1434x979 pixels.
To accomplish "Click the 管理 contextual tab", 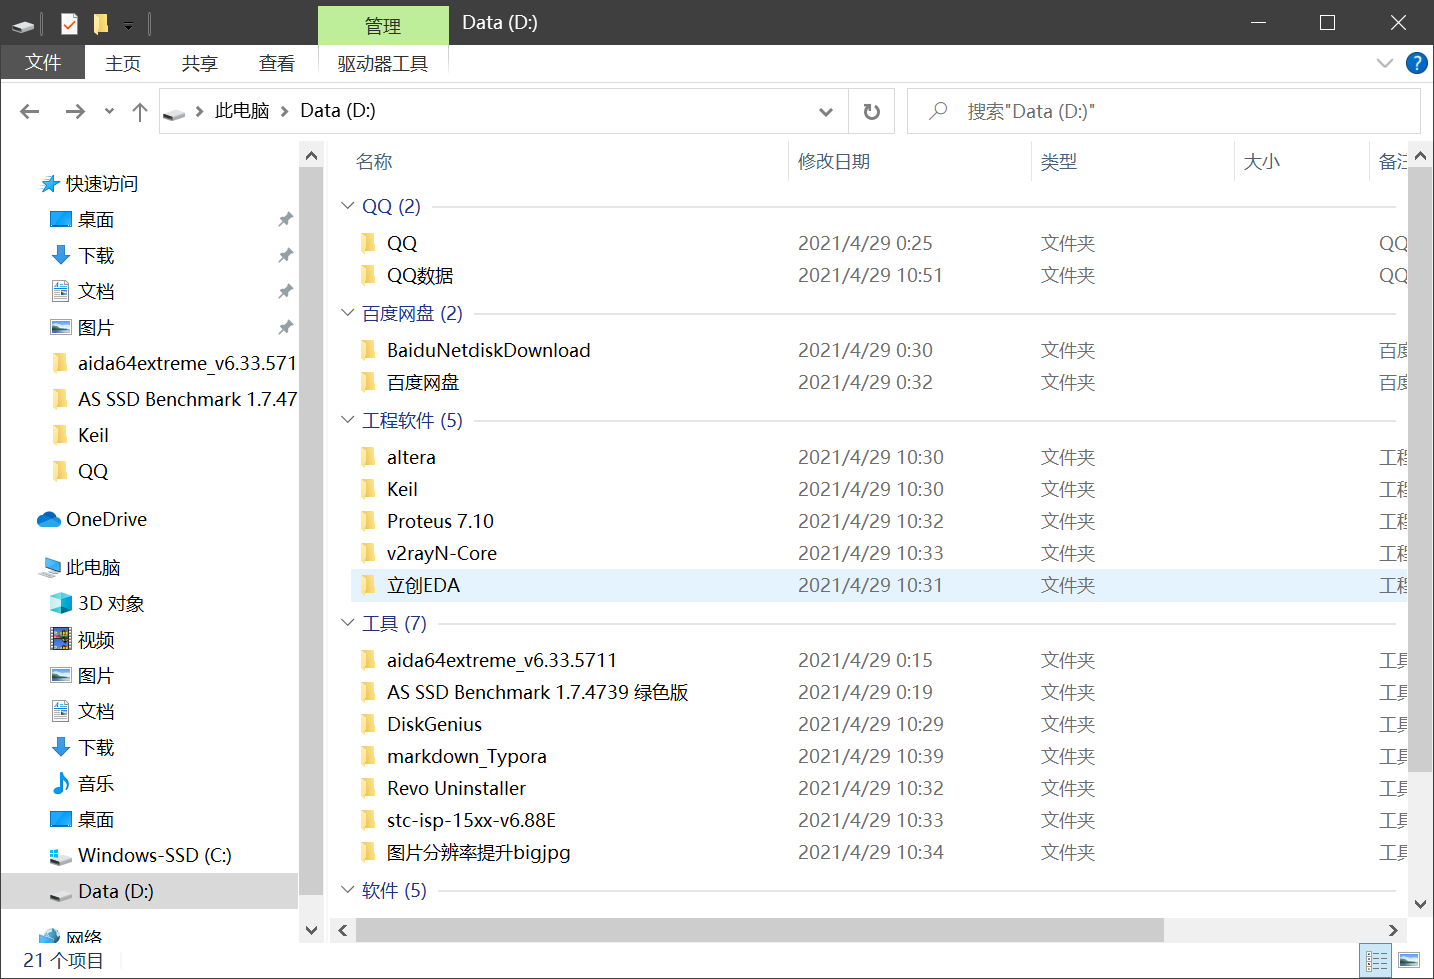I will coord(383,26).
